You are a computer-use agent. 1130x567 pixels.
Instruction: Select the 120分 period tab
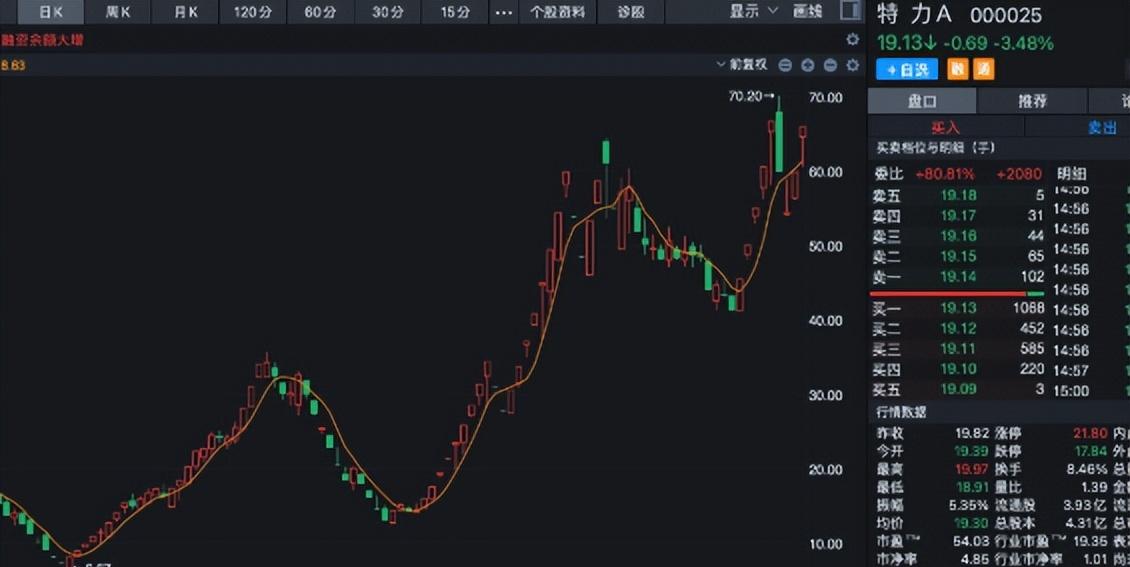coord(253,12)
